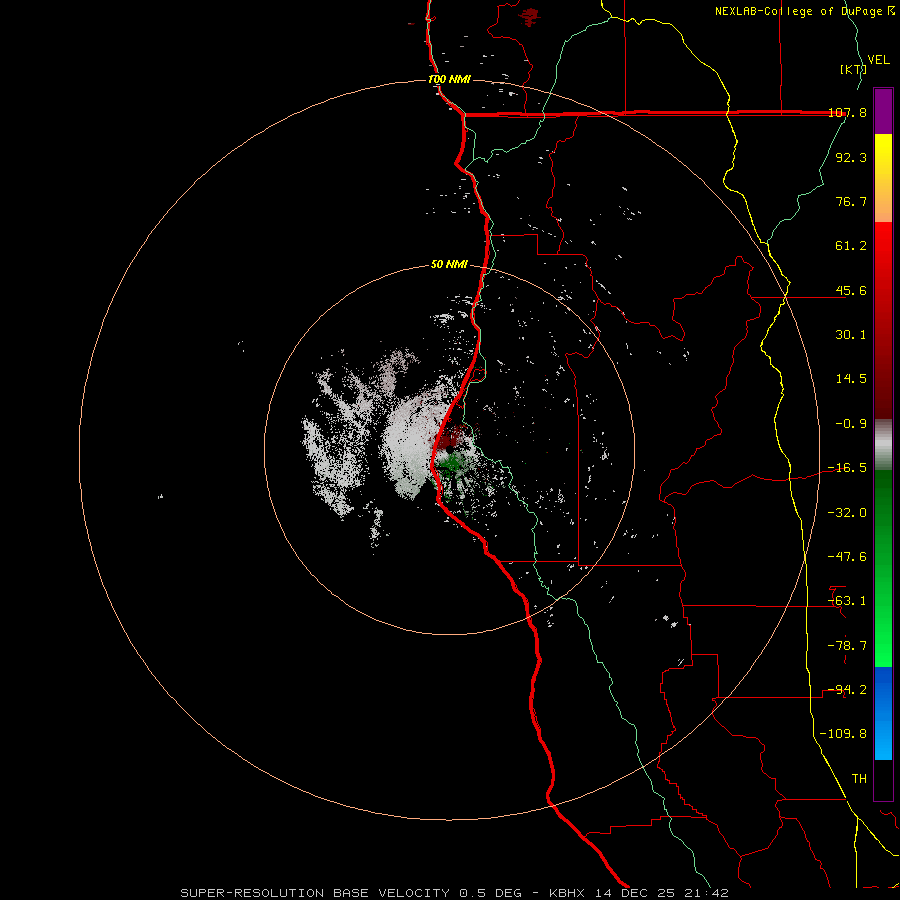900x900 pixels.
Task: Select the -32.0 scale value
Action: coord(847,513)
